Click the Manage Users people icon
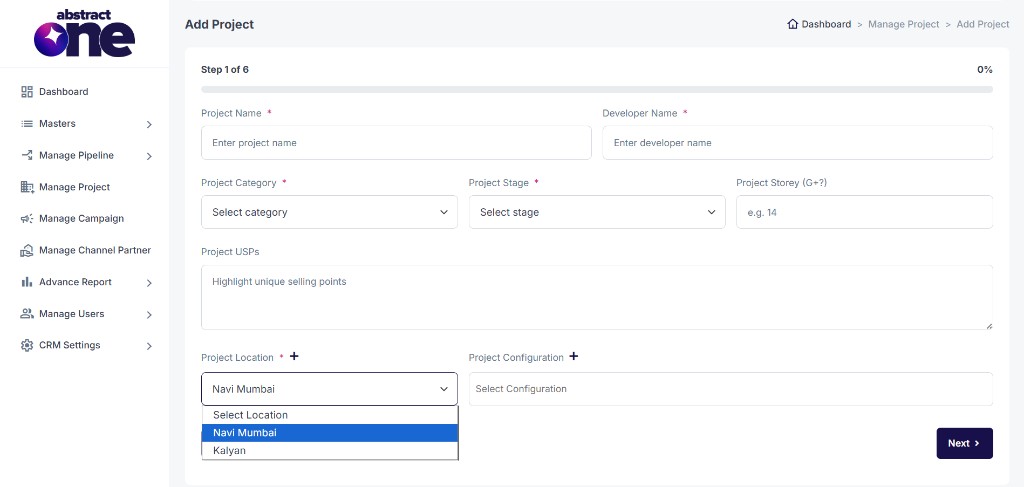 click(x=27, y=314)
